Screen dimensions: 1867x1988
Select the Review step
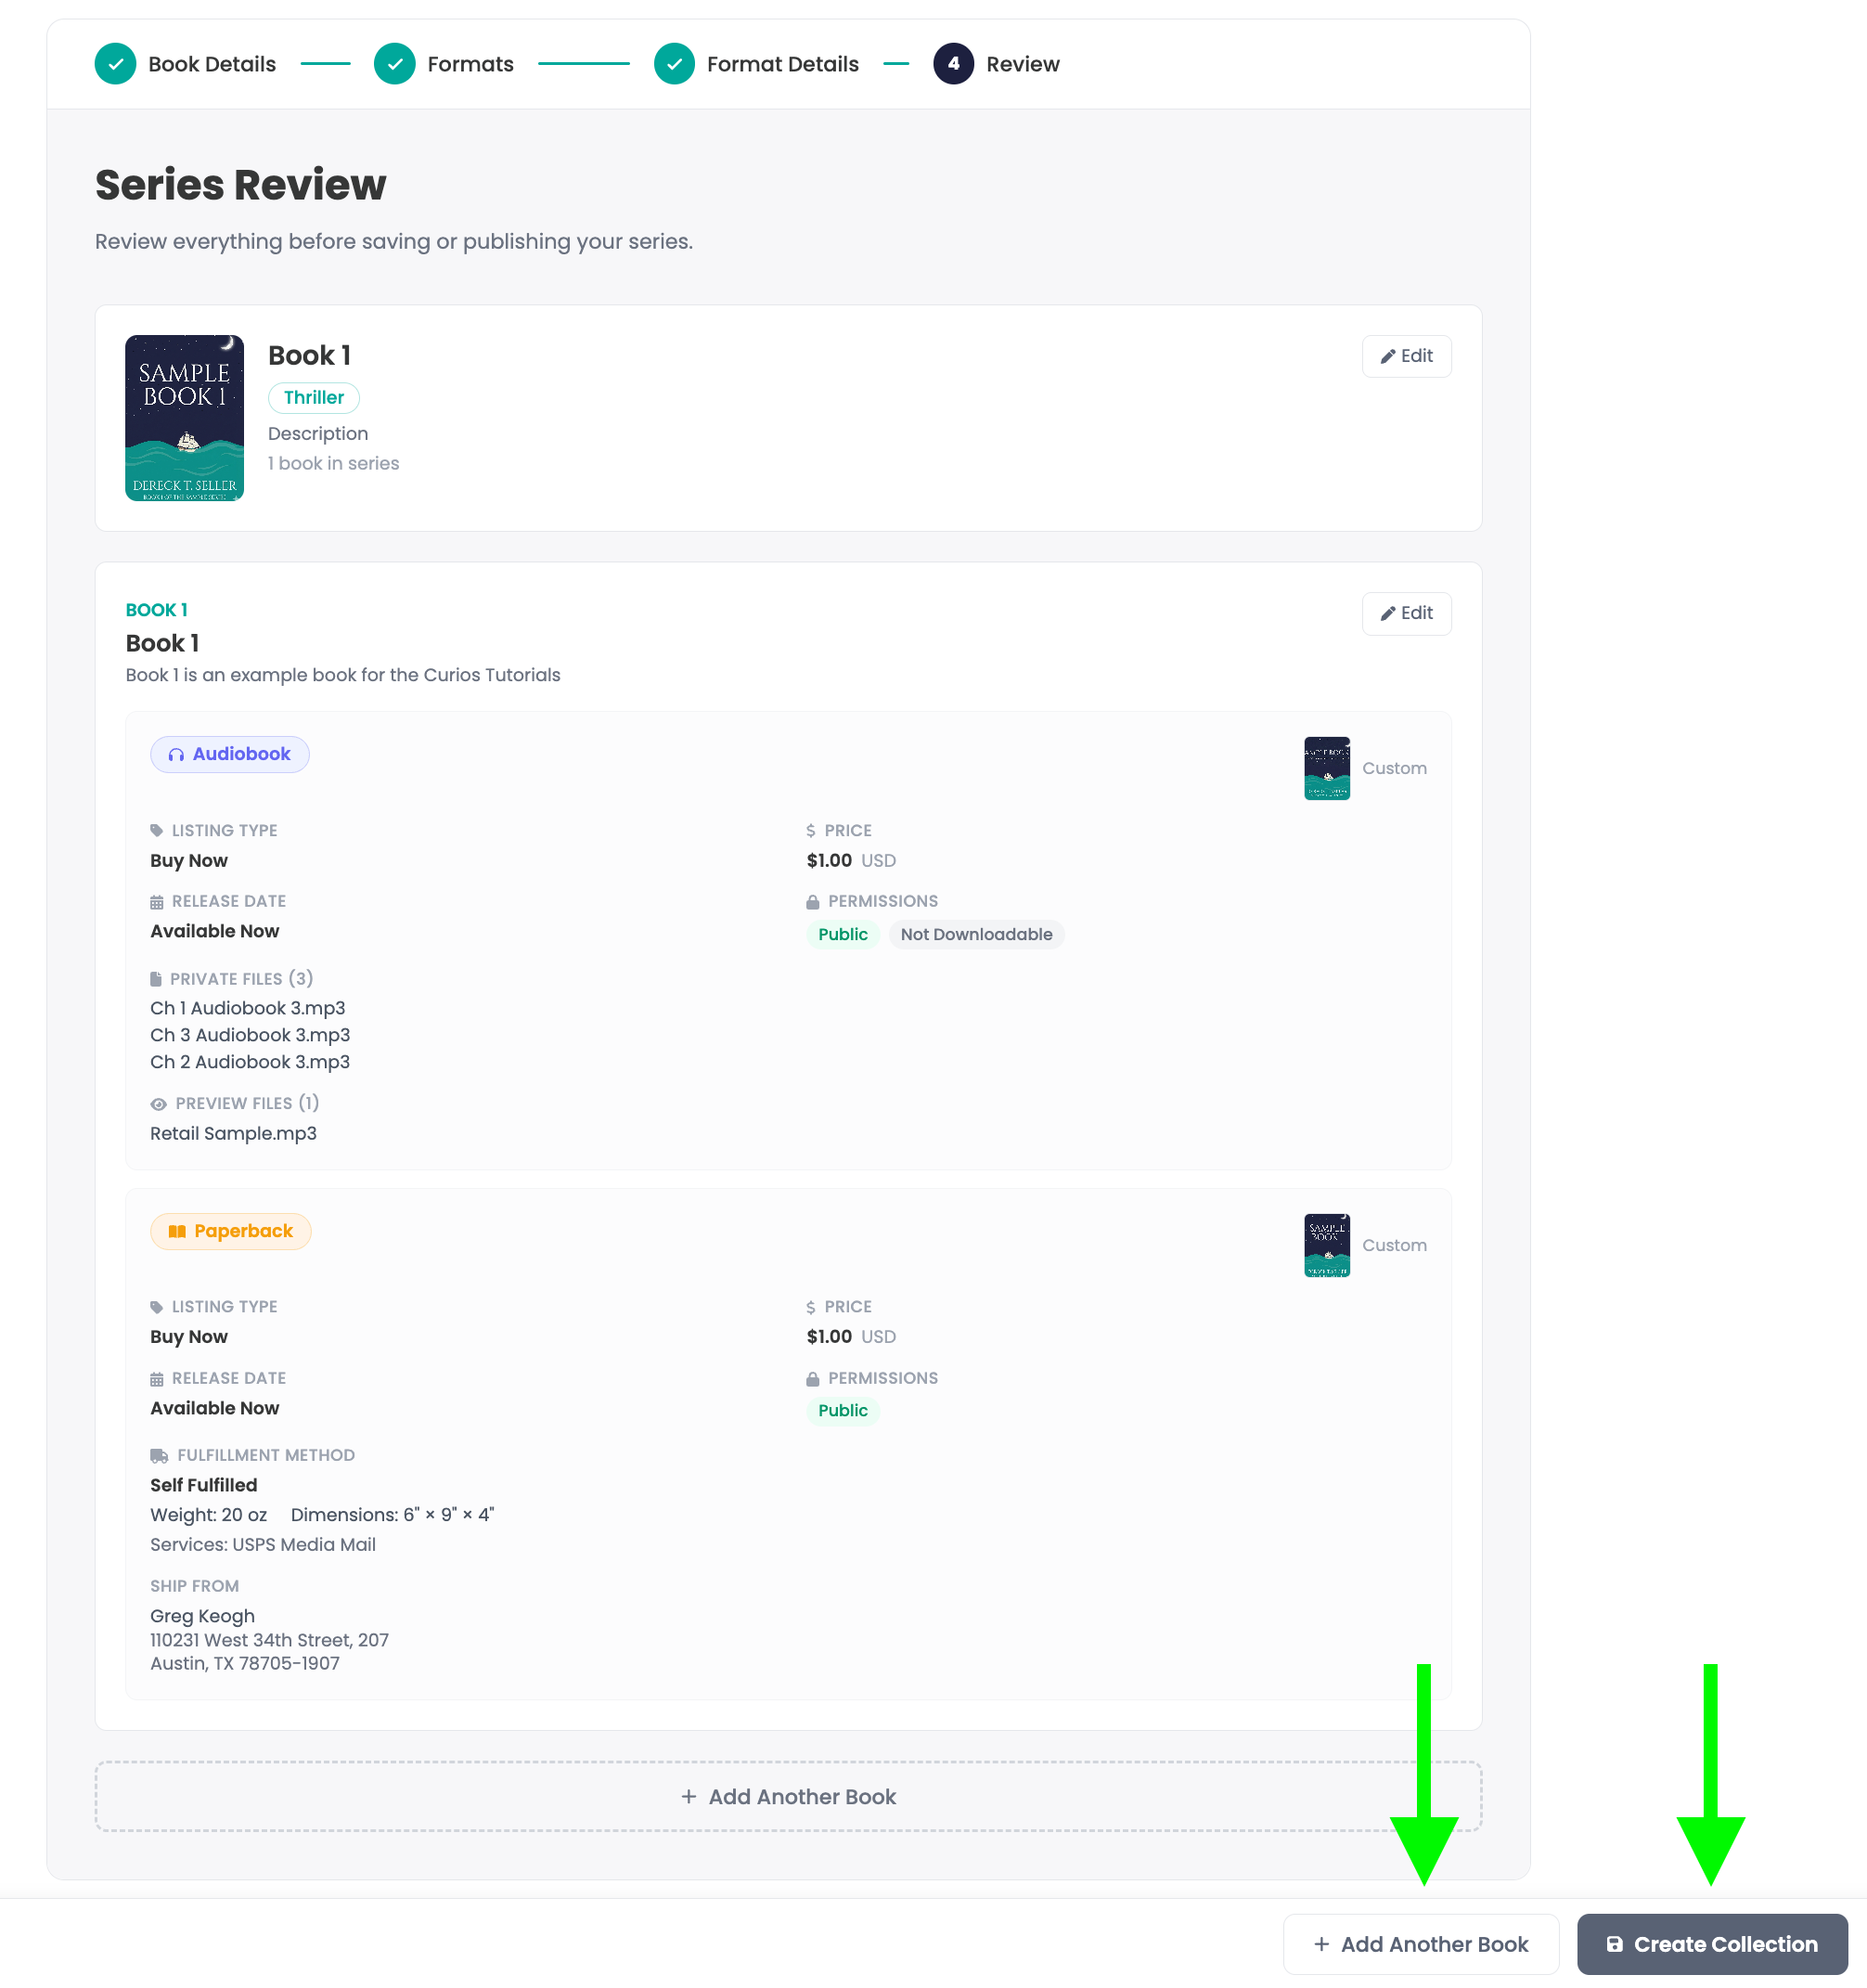tap(996, 64)
